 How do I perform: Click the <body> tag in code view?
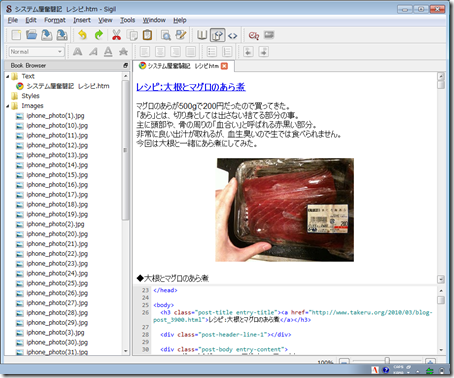click(163, 305)
